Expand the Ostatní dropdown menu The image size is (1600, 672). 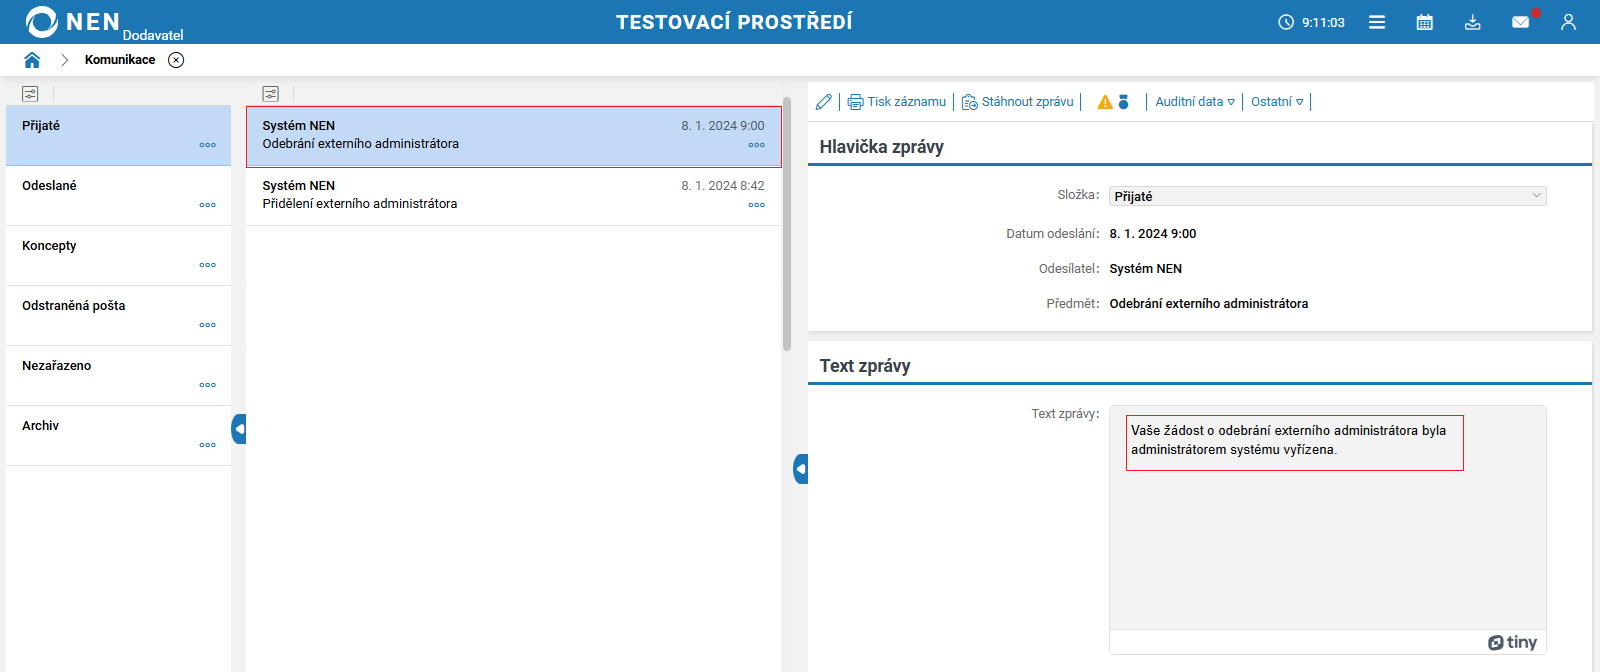1277,102
